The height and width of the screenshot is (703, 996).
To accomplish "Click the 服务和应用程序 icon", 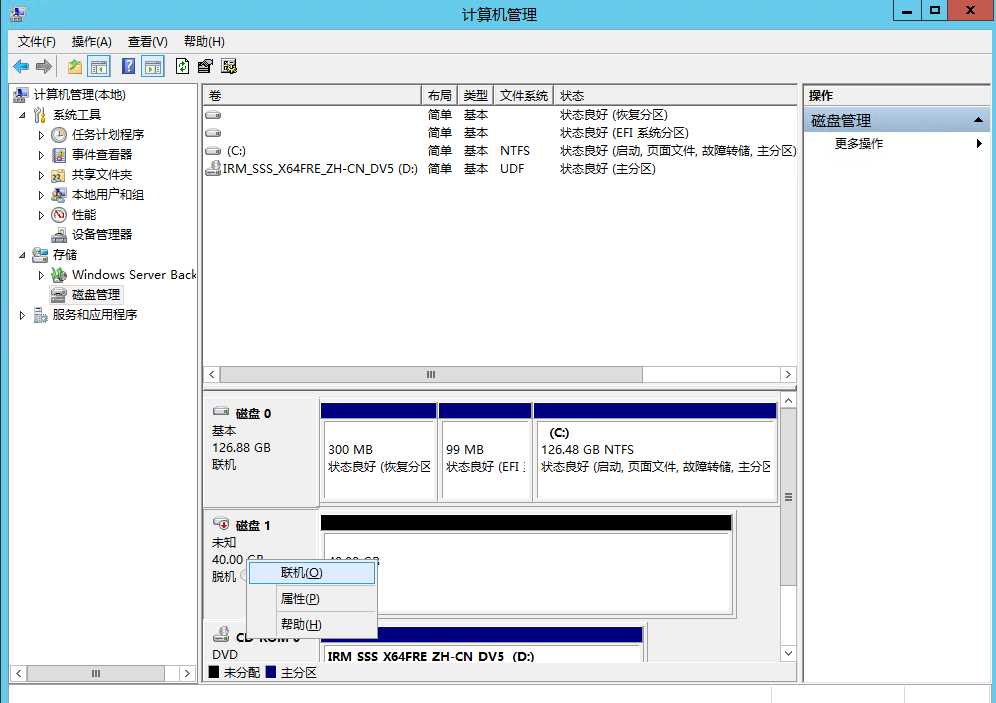I will [40, 314].
